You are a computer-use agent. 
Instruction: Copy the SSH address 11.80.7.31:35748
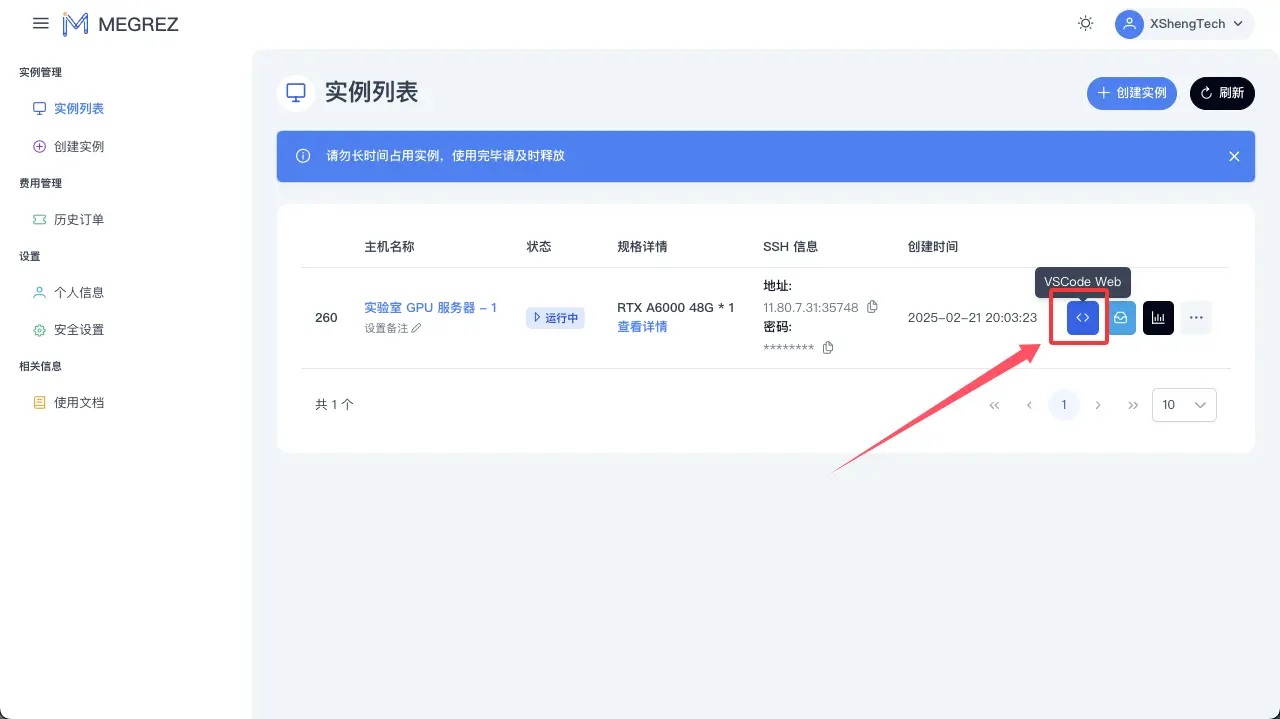(x=872, y=307)
